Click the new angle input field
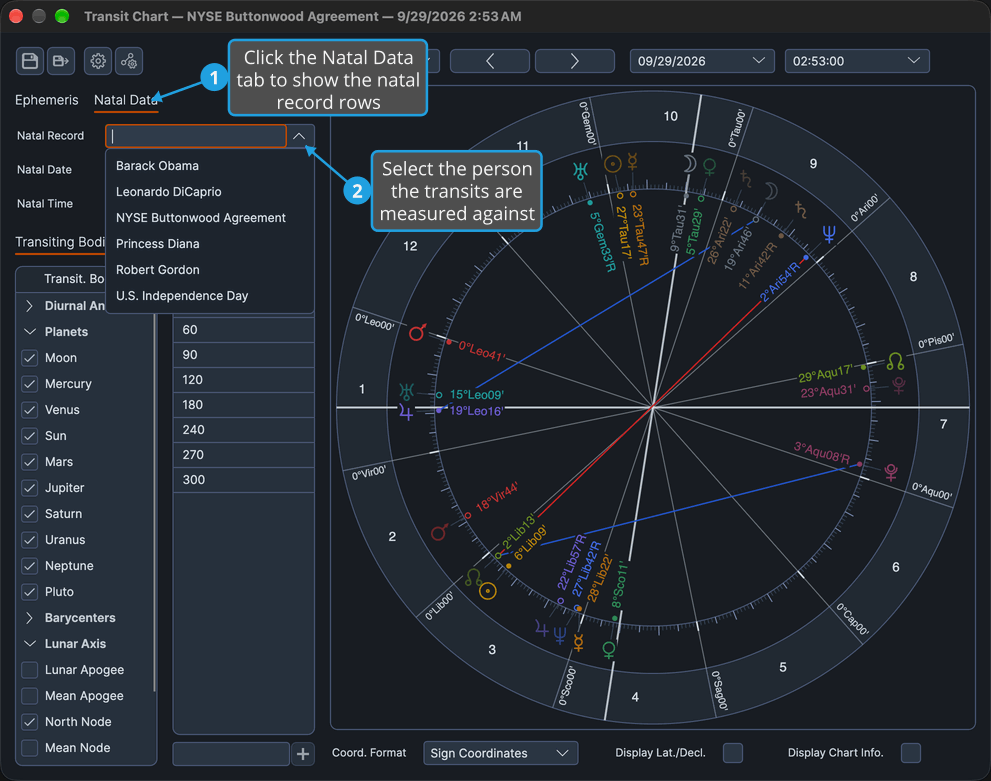The width and height of the screenshot is (991, 781). [x=231, y=754]
